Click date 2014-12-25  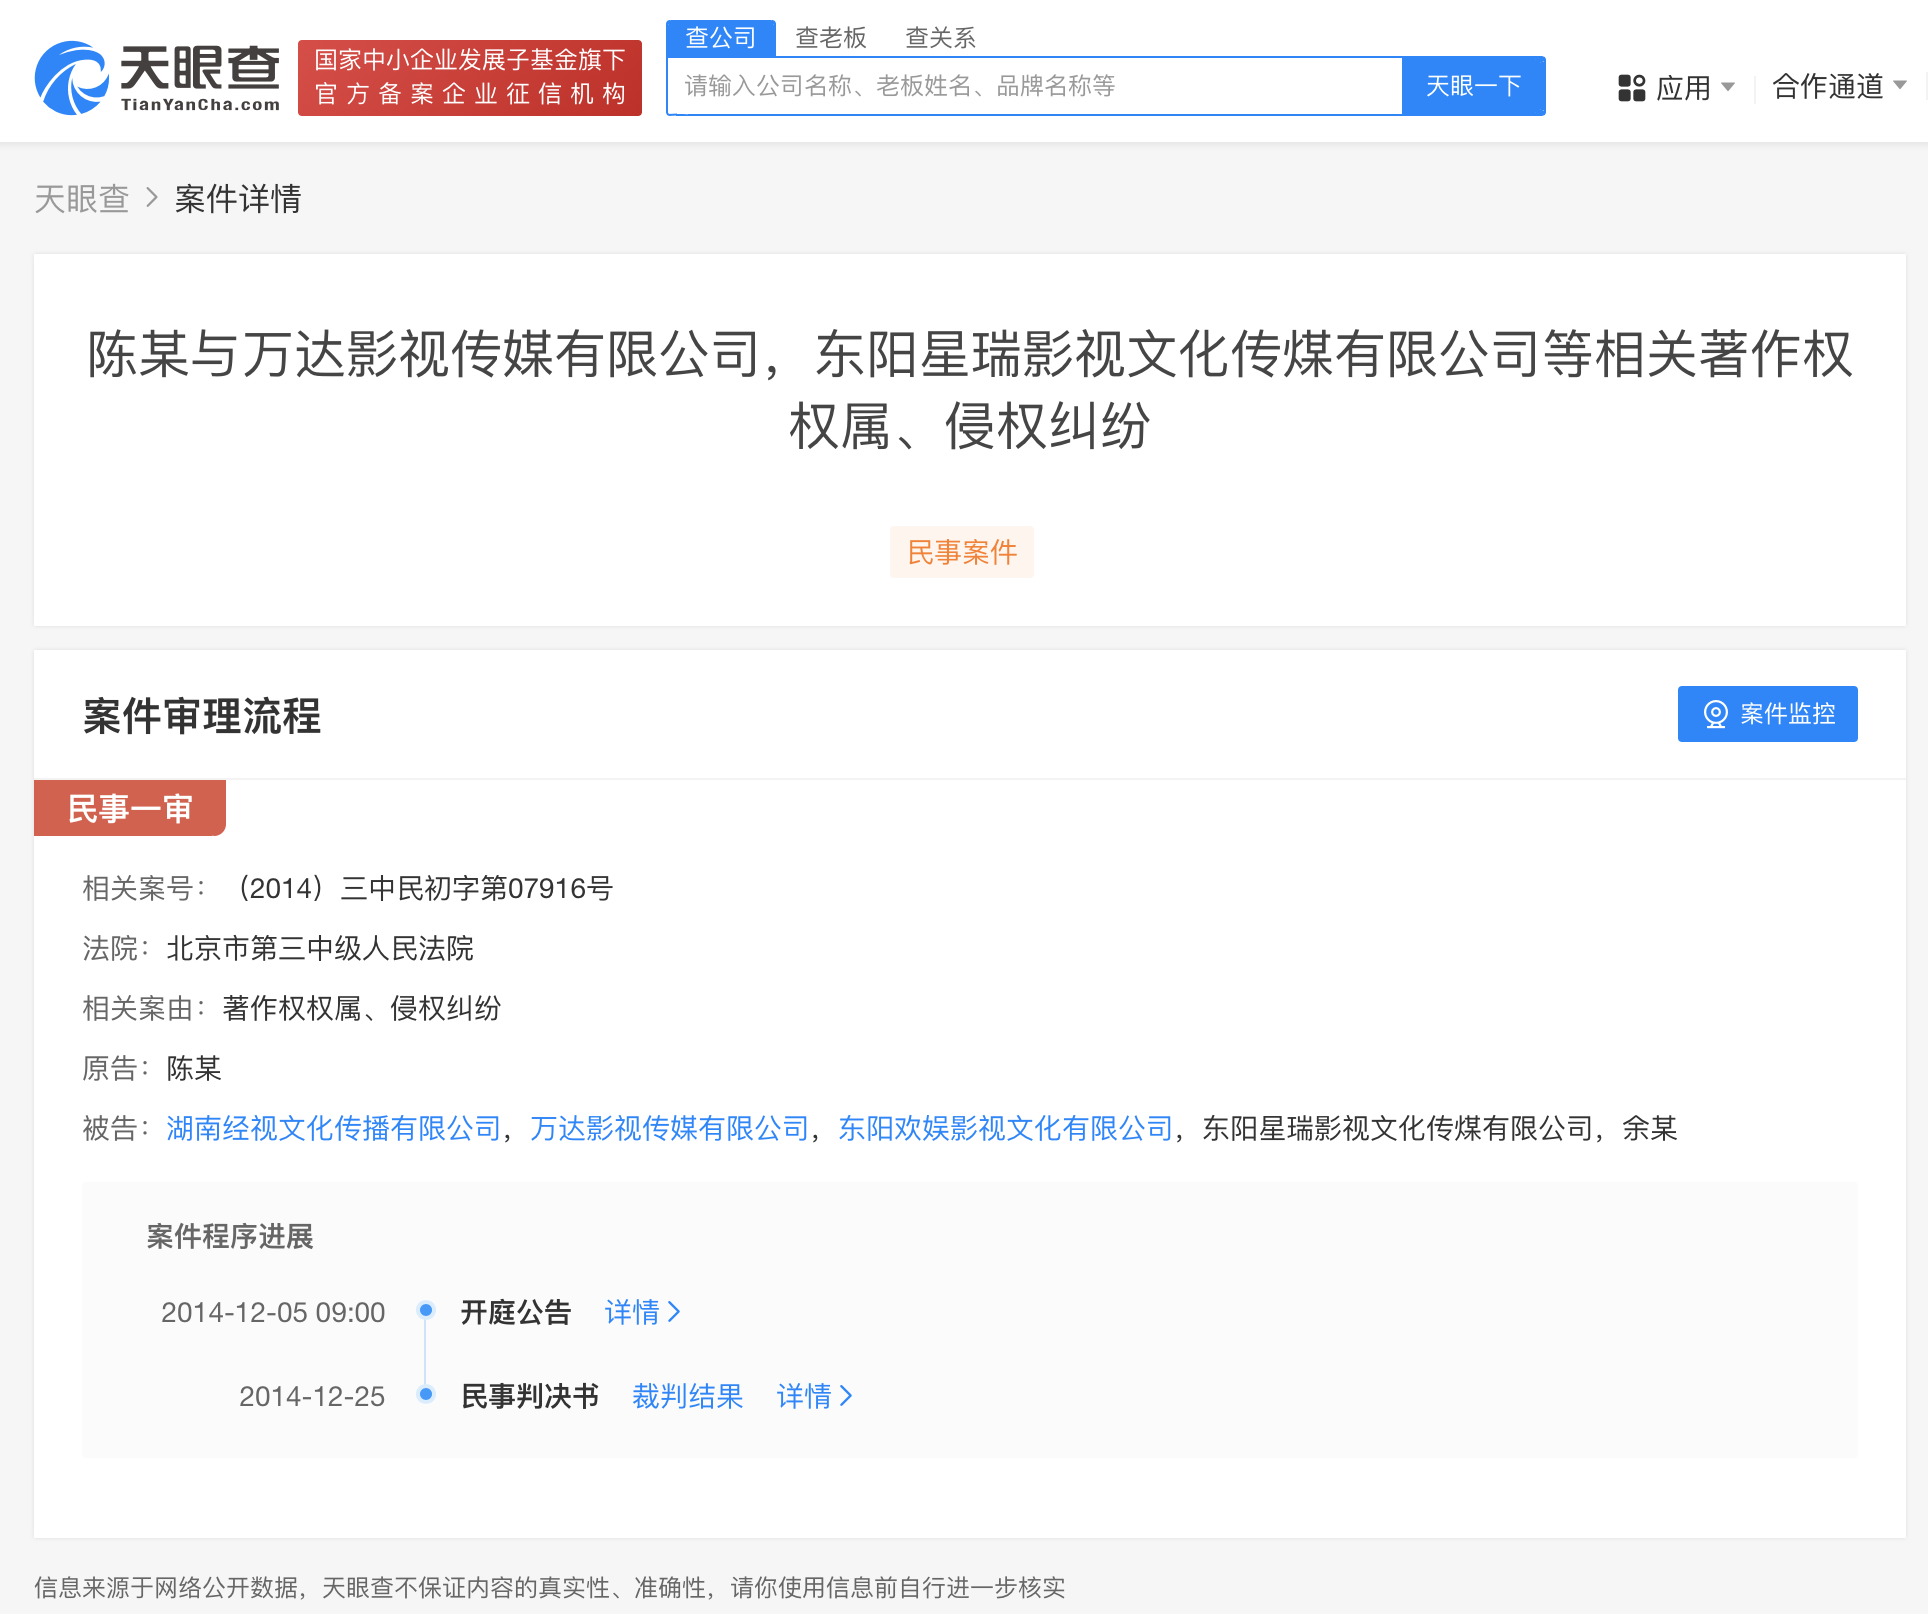(x=312, y=1396)
